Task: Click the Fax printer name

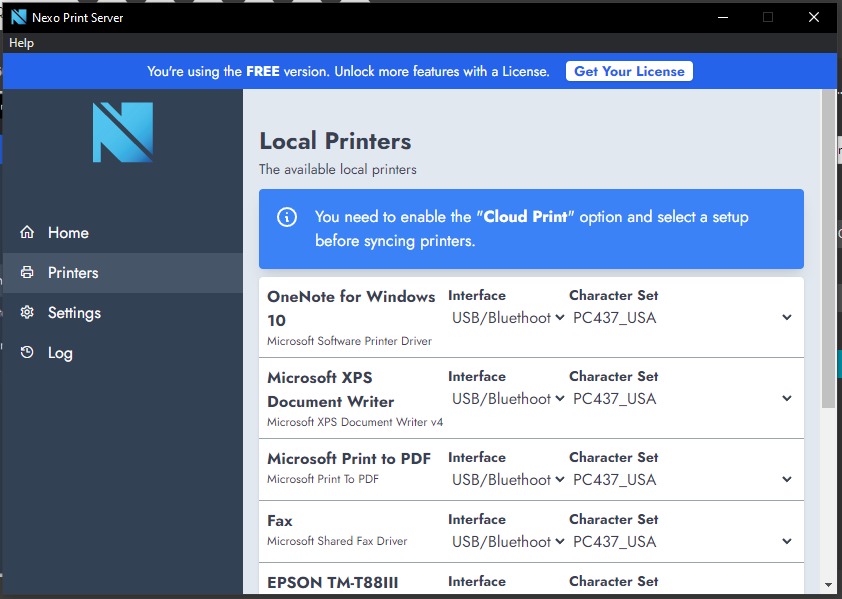Action: coord(280,521)
